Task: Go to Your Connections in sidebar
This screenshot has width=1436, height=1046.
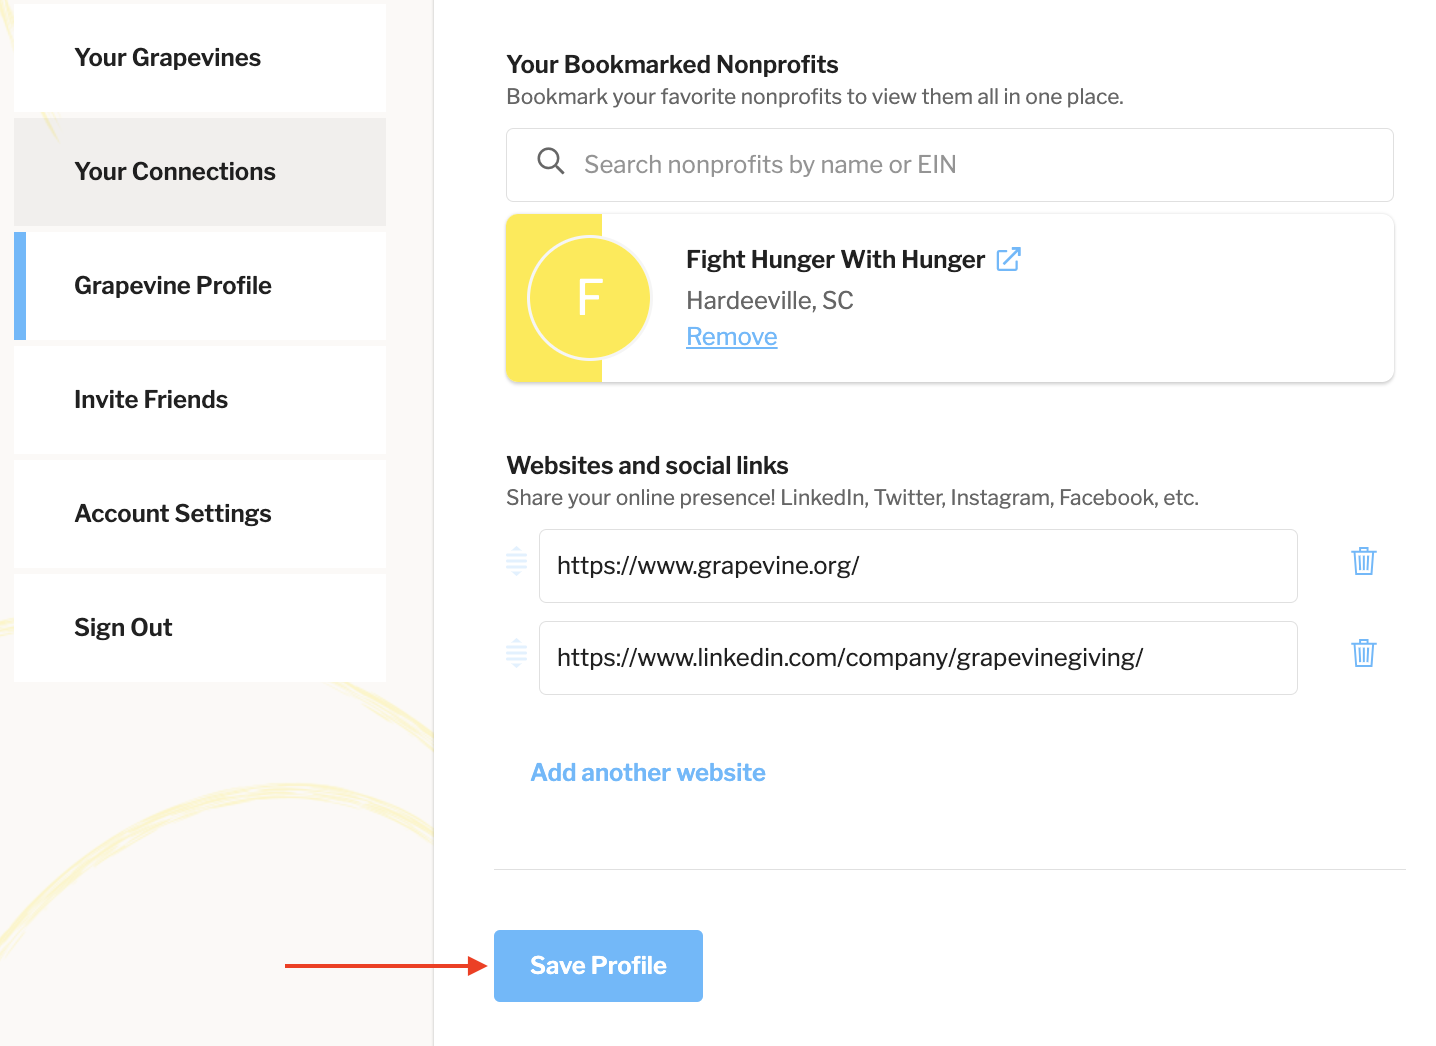Action: point(175,172)
